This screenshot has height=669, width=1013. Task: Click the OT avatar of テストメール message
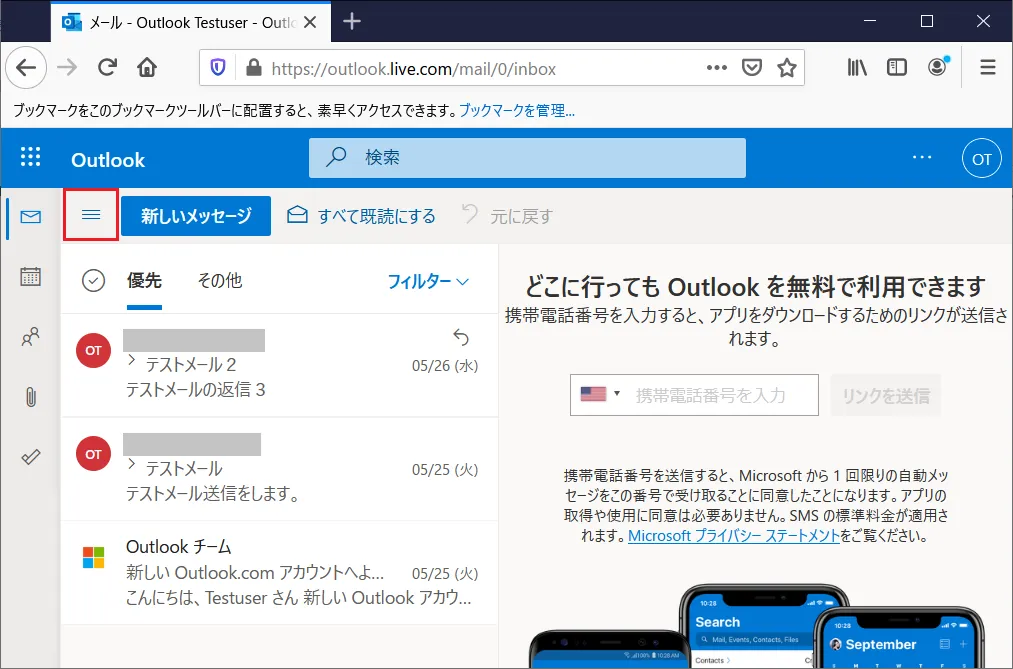(93, 454)
